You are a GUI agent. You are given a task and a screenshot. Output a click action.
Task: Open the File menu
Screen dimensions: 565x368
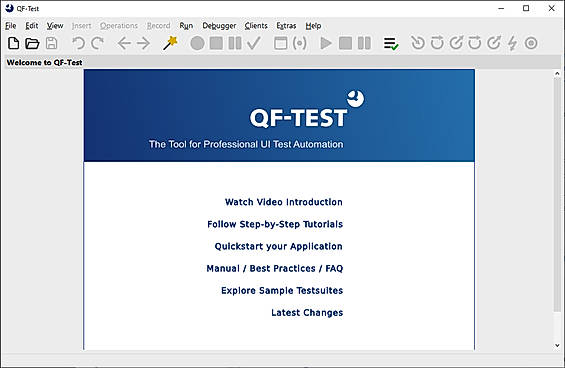[x=10, y=26]
